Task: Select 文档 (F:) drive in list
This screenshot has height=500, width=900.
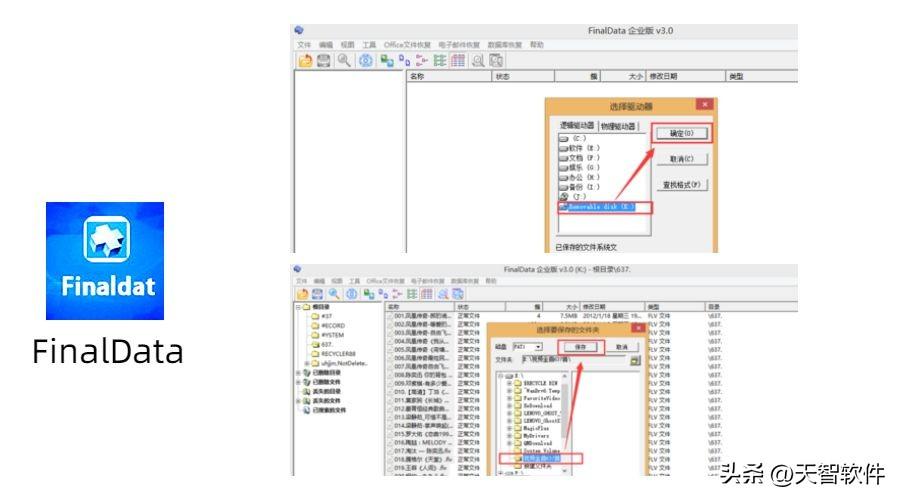Action: click(579, 158)
